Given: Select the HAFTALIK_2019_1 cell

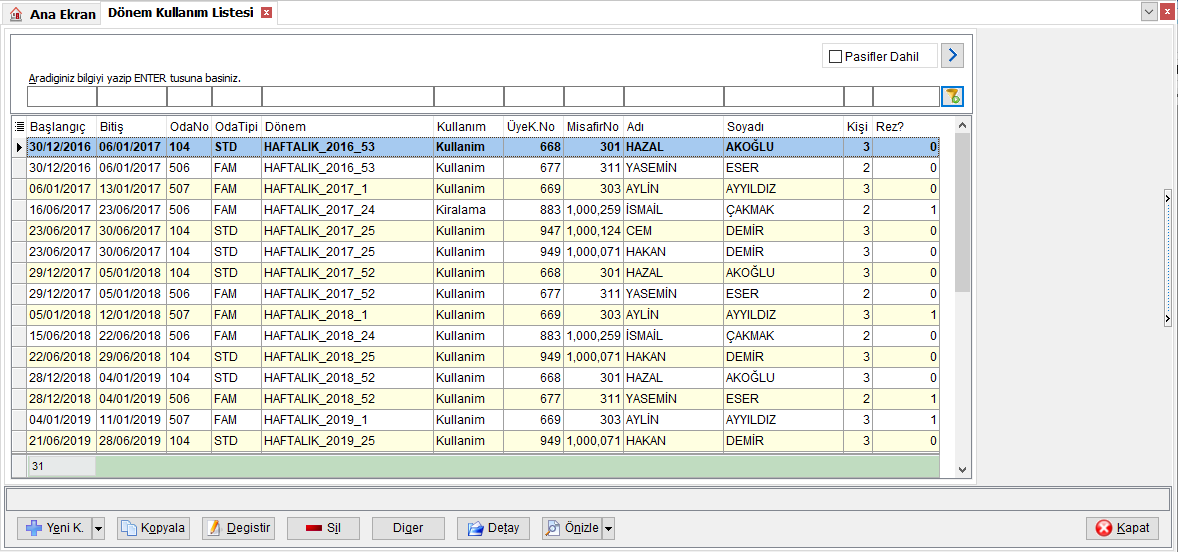Looking at the screenshot, I should [x=348, y=420].
